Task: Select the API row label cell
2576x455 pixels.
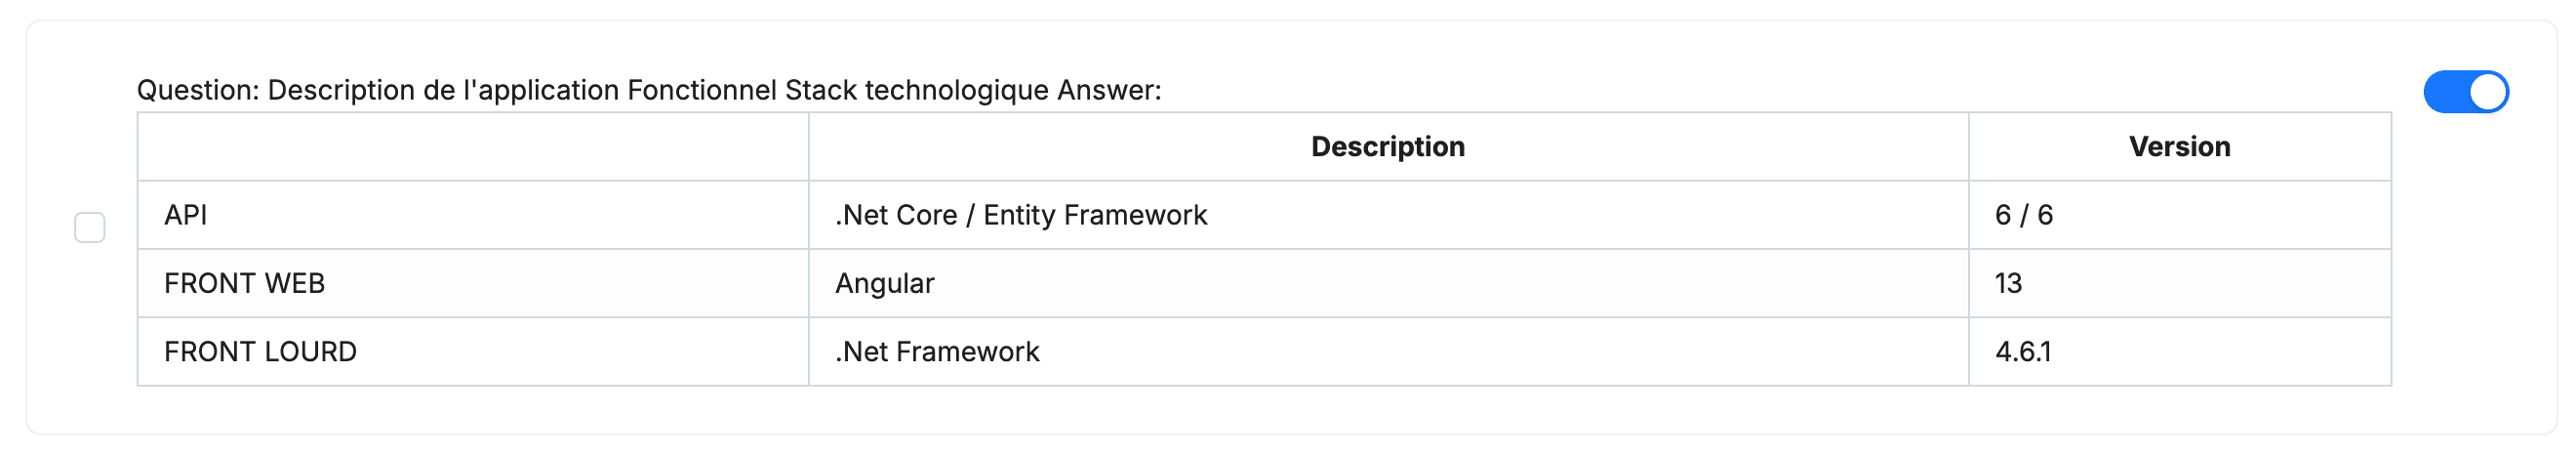Action: tap(473, 215)
